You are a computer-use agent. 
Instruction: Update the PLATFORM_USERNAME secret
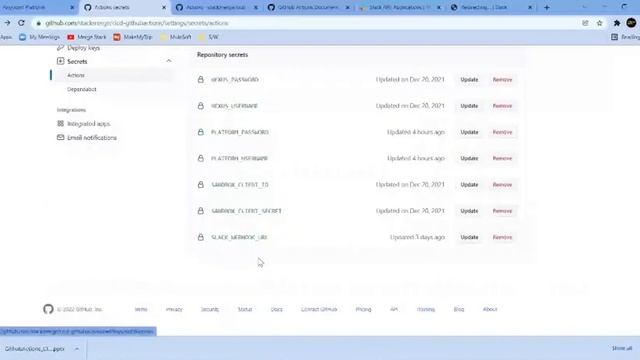point(469,158)
